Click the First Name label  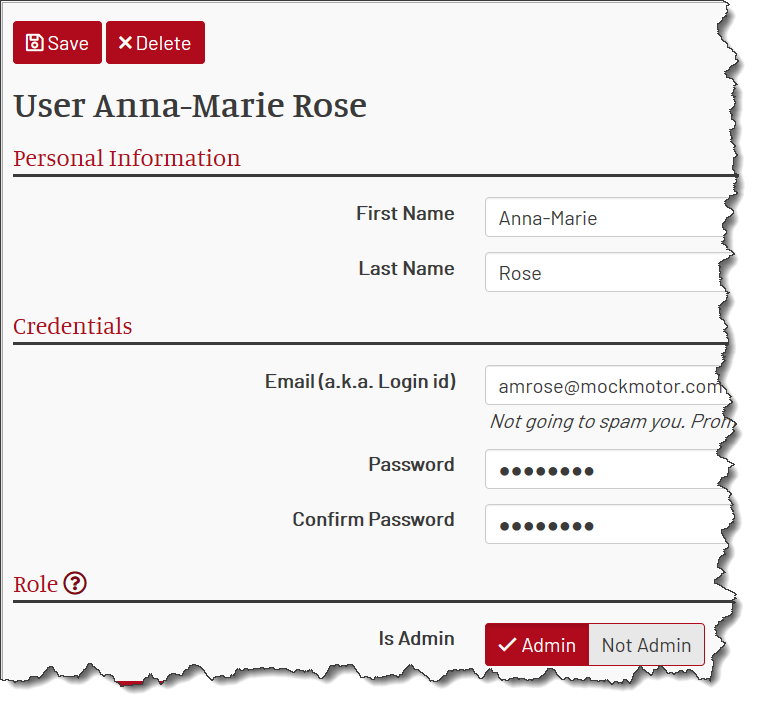click(405, 213)
